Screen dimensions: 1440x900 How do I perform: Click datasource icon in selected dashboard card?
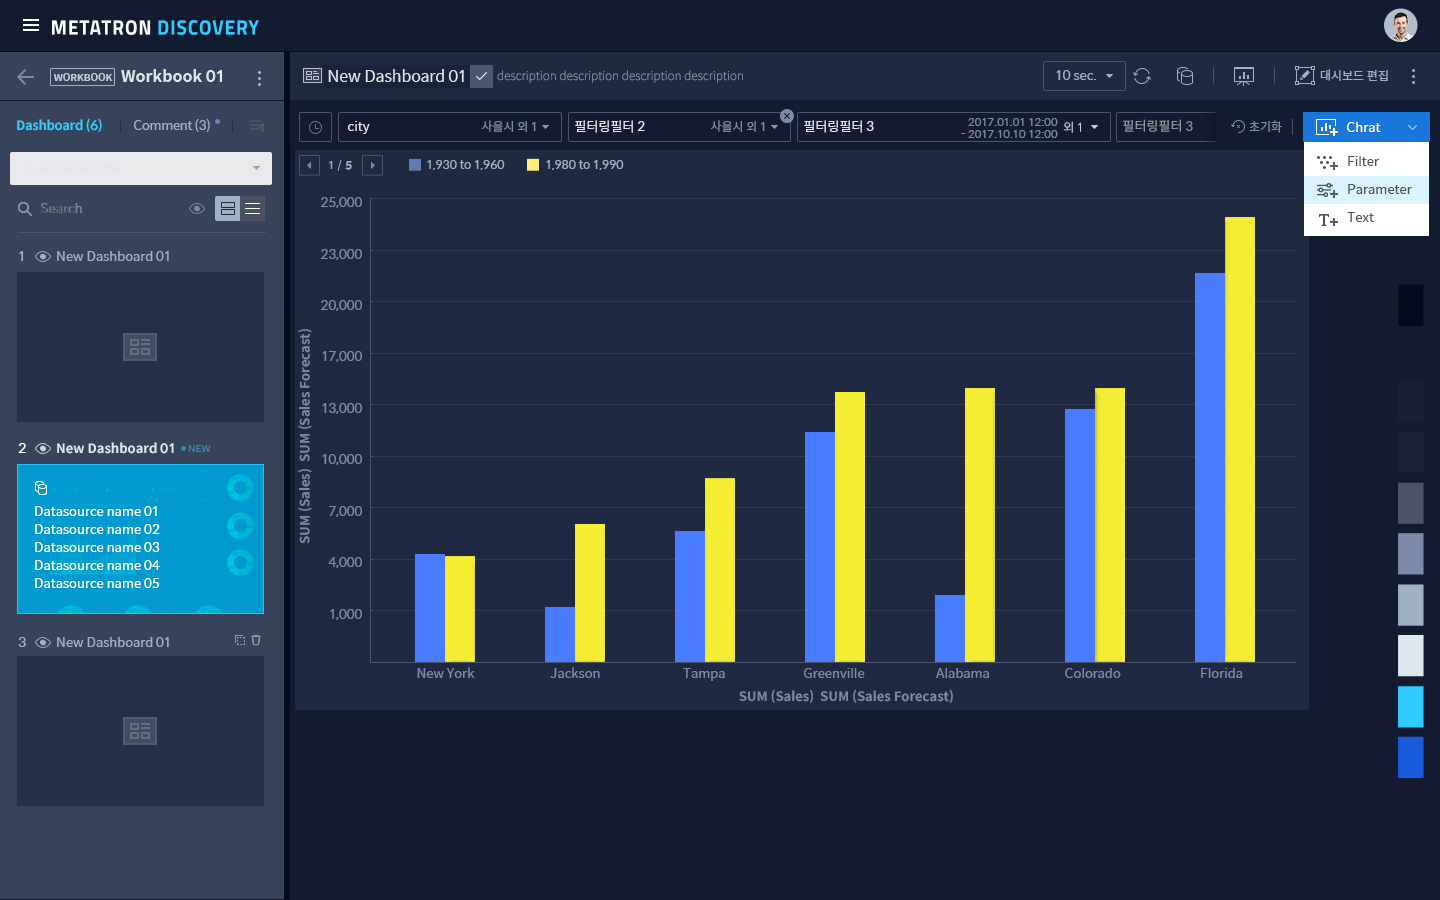41,488
